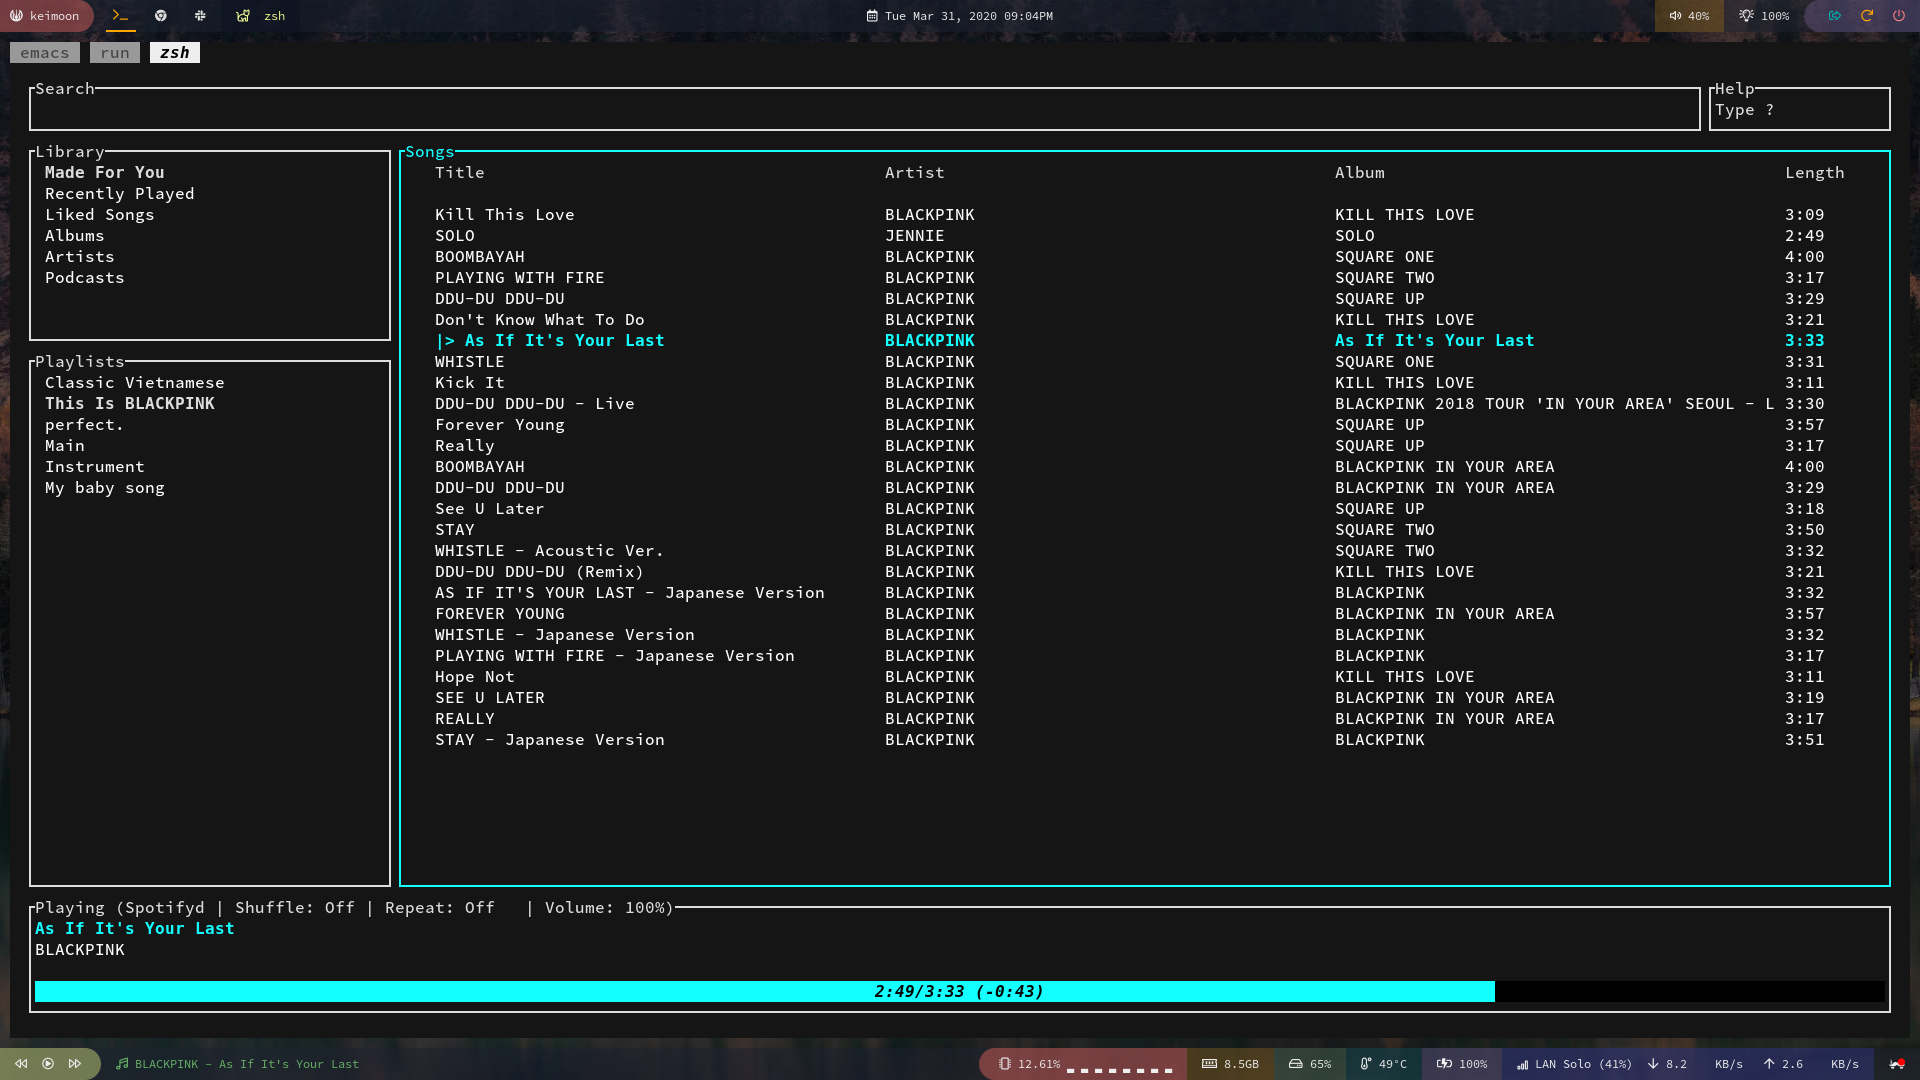1920x1080 pixels.
Task: Click the previous track icon in bottom bar
Action: [x=21, y=1064]
